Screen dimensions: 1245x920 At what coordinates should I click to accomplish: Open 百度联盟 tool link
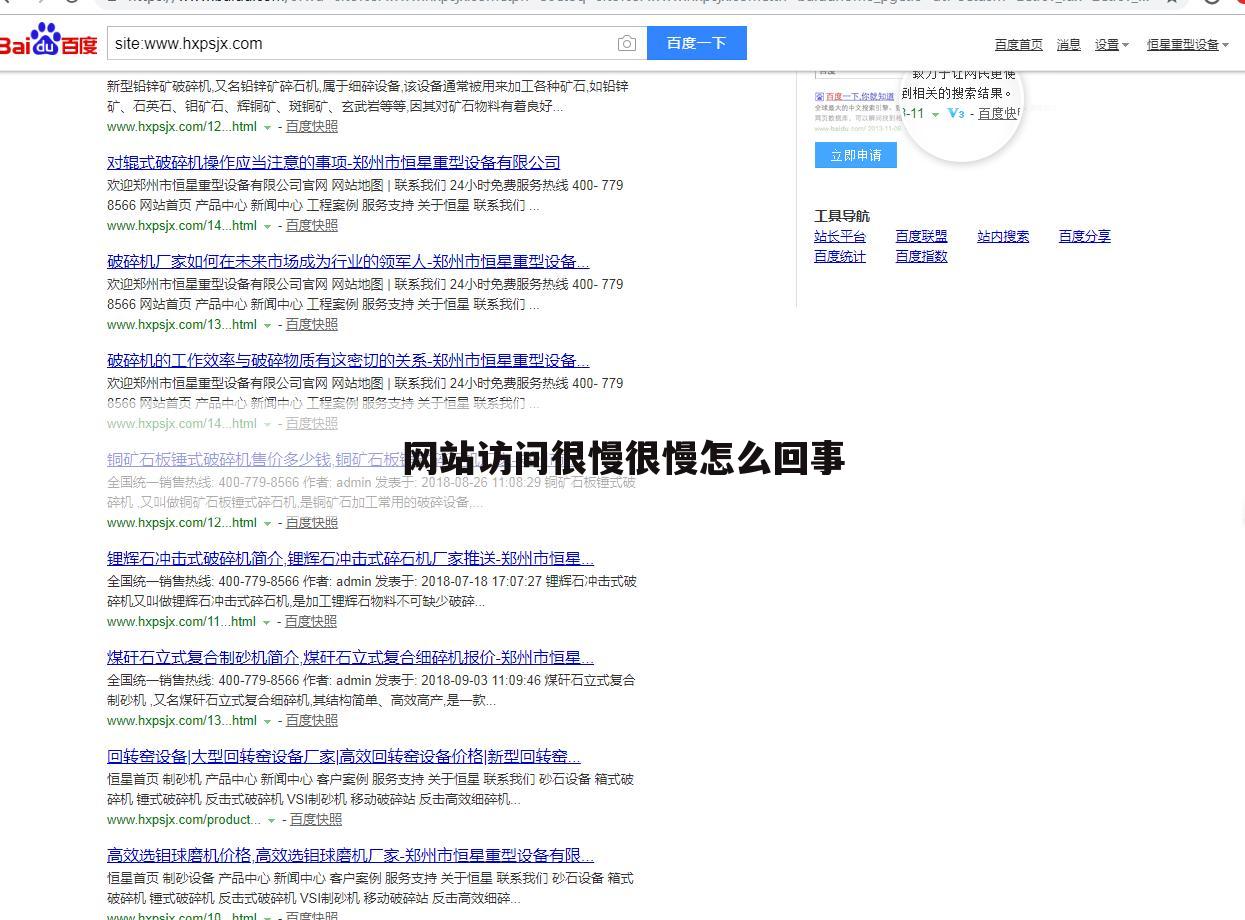click(921, 236)
